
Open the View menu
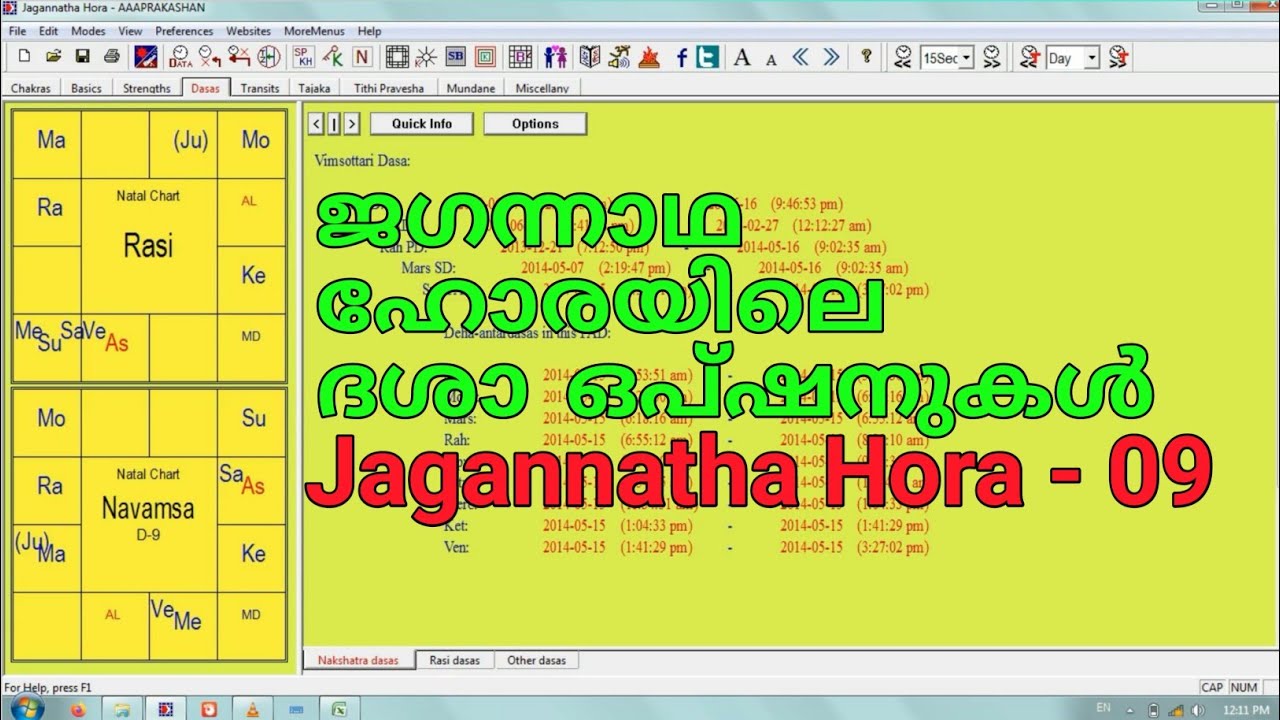coord(130,31)
